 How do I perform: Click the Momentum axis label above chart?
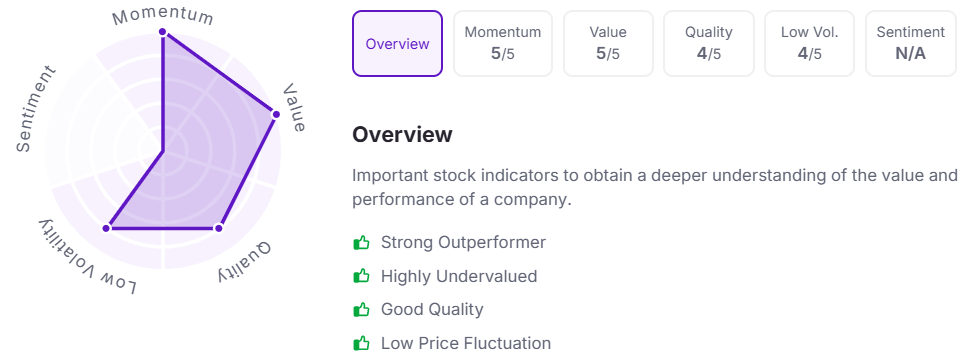(x=163, y=15)
